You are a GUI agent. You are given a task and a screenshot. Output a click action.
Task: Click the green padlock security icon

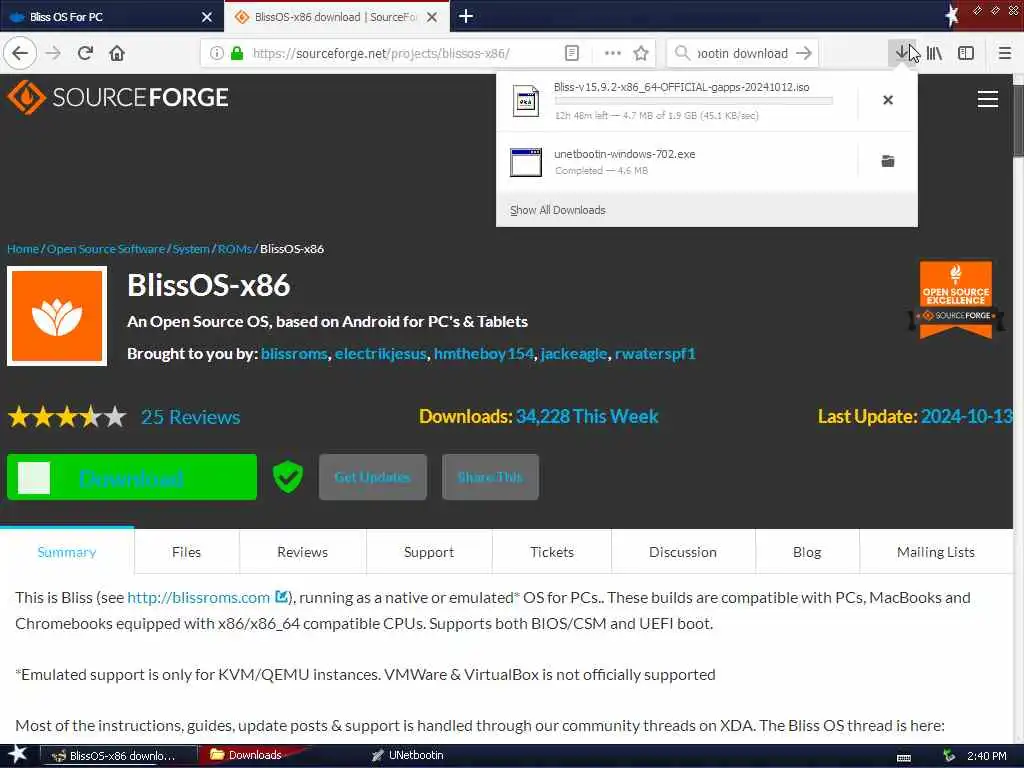click(237, 53)
